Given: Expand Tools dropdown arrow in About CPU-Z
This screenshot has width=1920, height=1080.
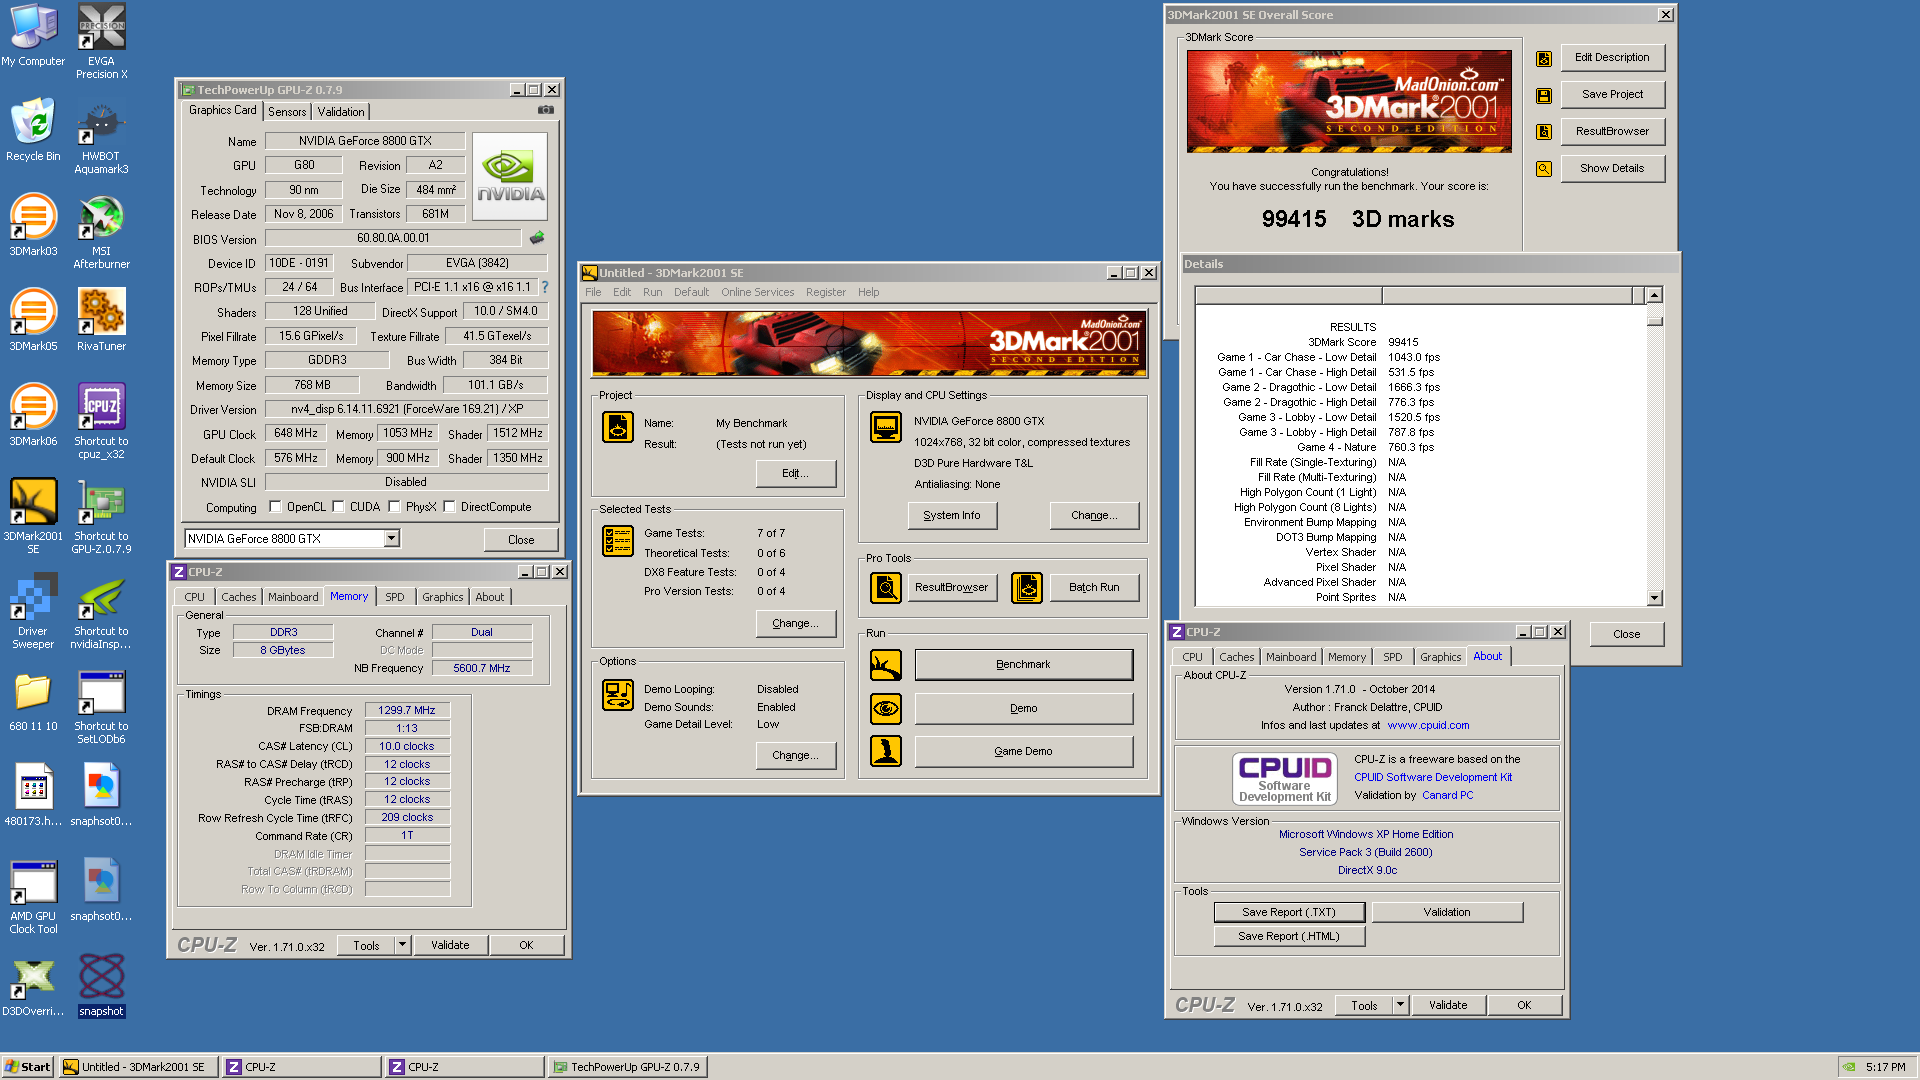Looking at the screenshot, I should pos(1400,1005).
